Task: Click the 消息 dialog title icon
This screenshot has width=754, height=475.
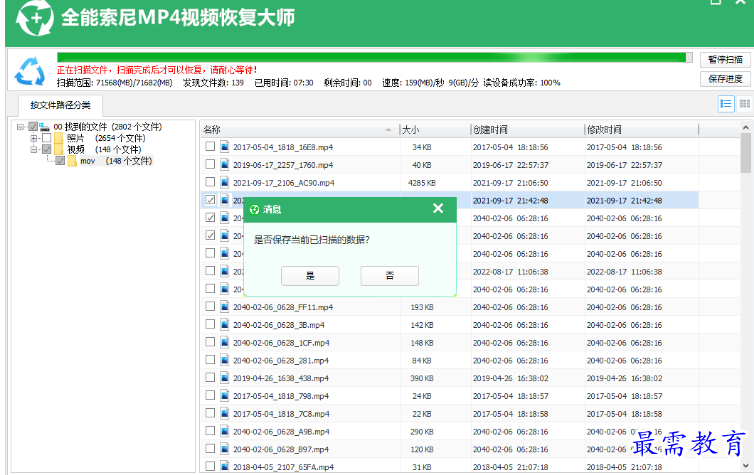Action: [255, 209]
